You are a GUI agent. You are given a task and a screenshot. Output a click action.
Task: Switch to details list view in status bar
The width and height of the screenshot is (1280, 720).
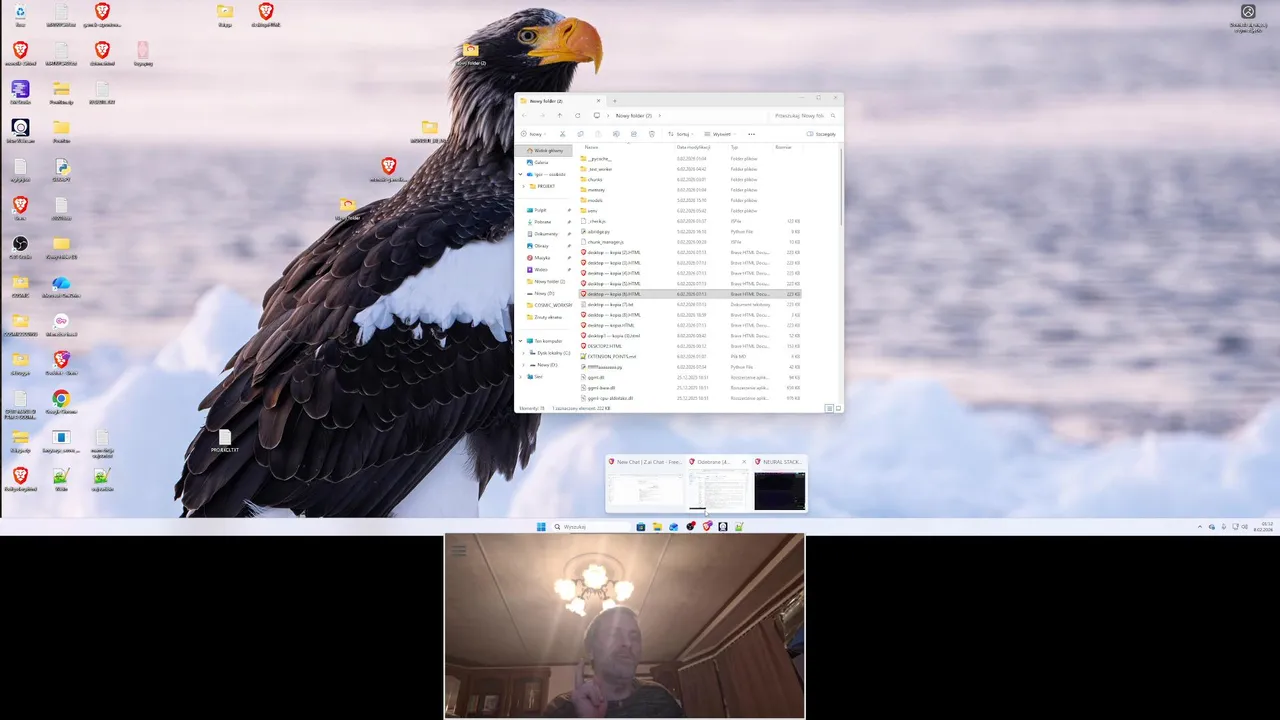[829, 408]
